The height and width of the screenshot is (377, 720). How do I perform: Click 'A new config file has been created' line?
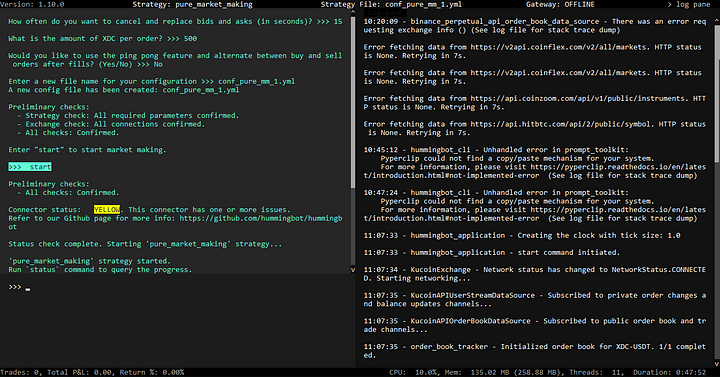(124, 90)
